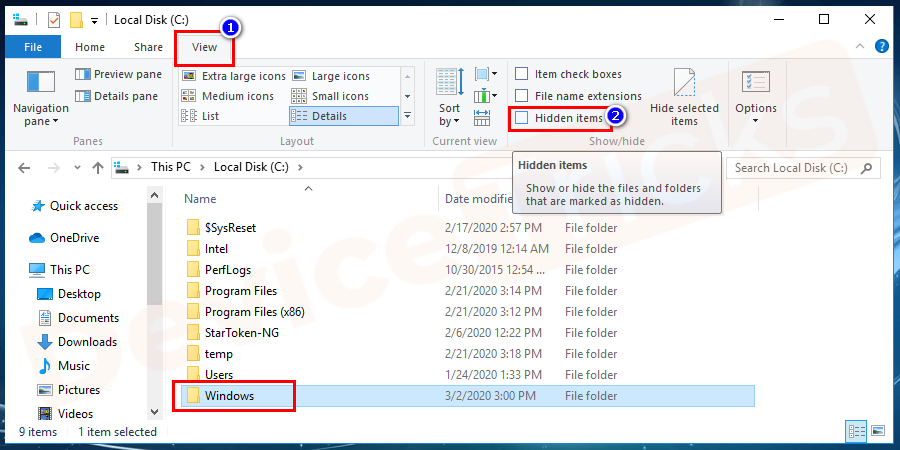
Task: Go up one level with Up arrow
Action: pyautogui.click(x=98, y=168)
